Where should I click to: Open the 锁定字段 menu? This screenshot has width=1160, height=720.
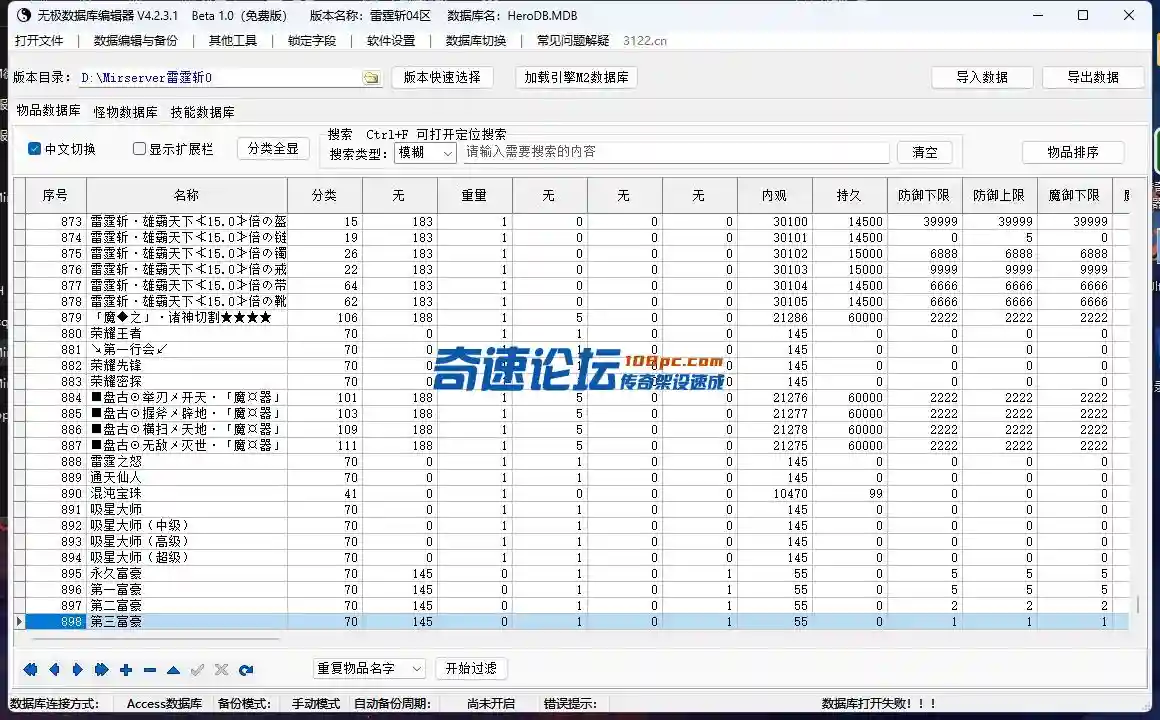tap(311, 41)
